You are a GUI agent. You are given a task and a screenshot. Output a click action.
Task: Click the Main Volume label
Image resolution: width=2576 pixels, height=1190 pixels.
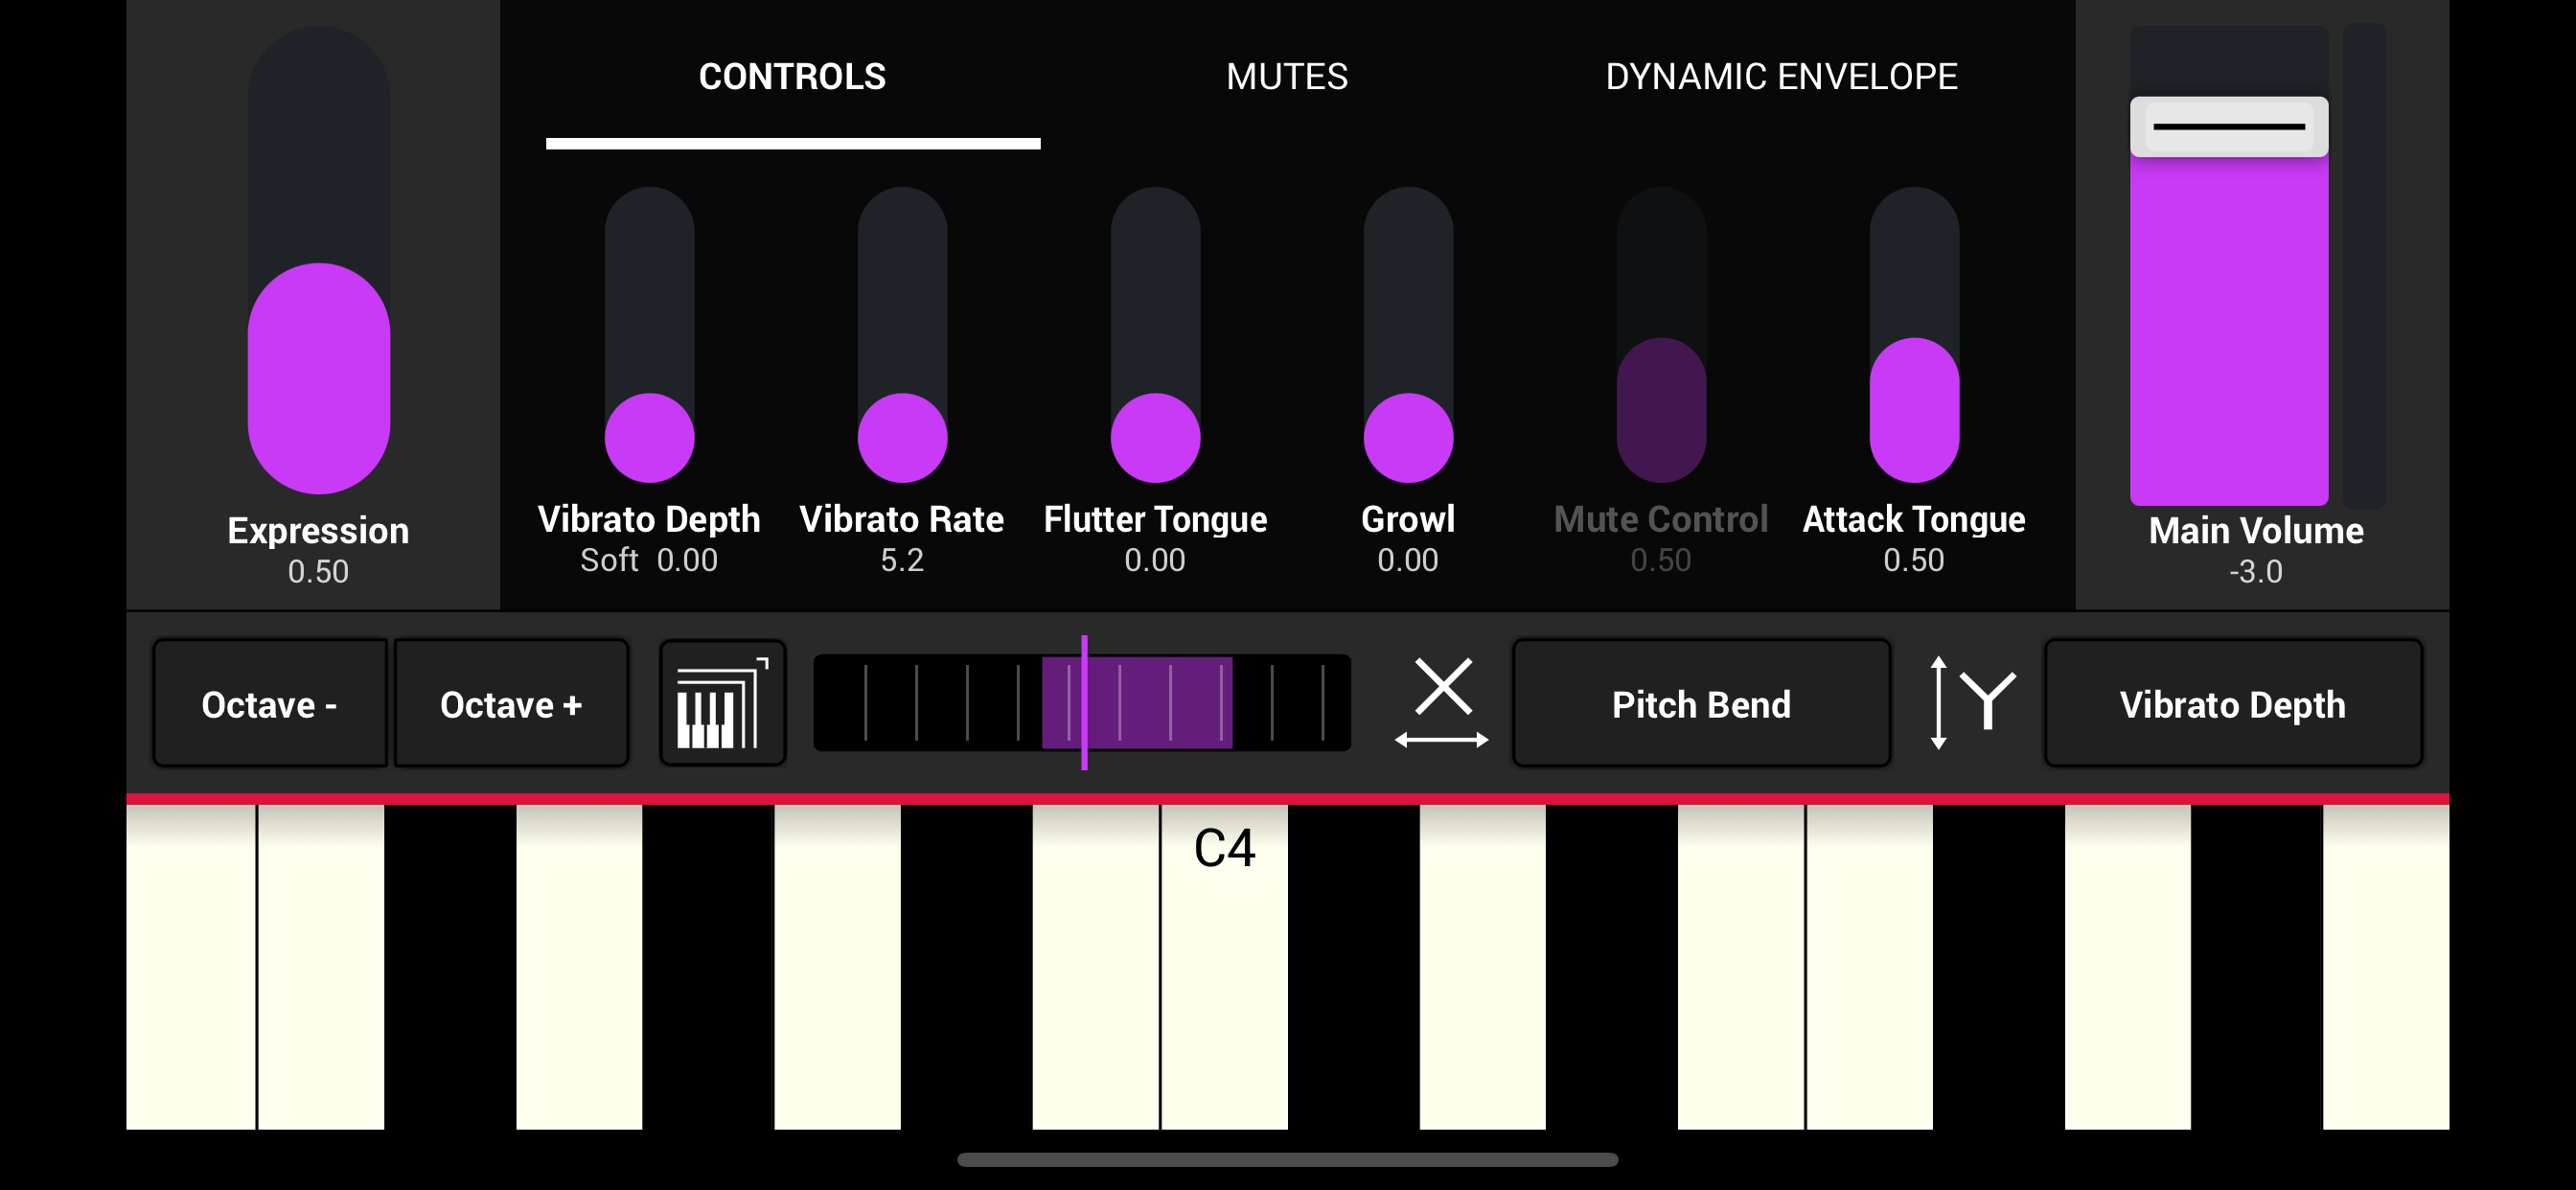pyautogui.click(x=2256, y=531)
